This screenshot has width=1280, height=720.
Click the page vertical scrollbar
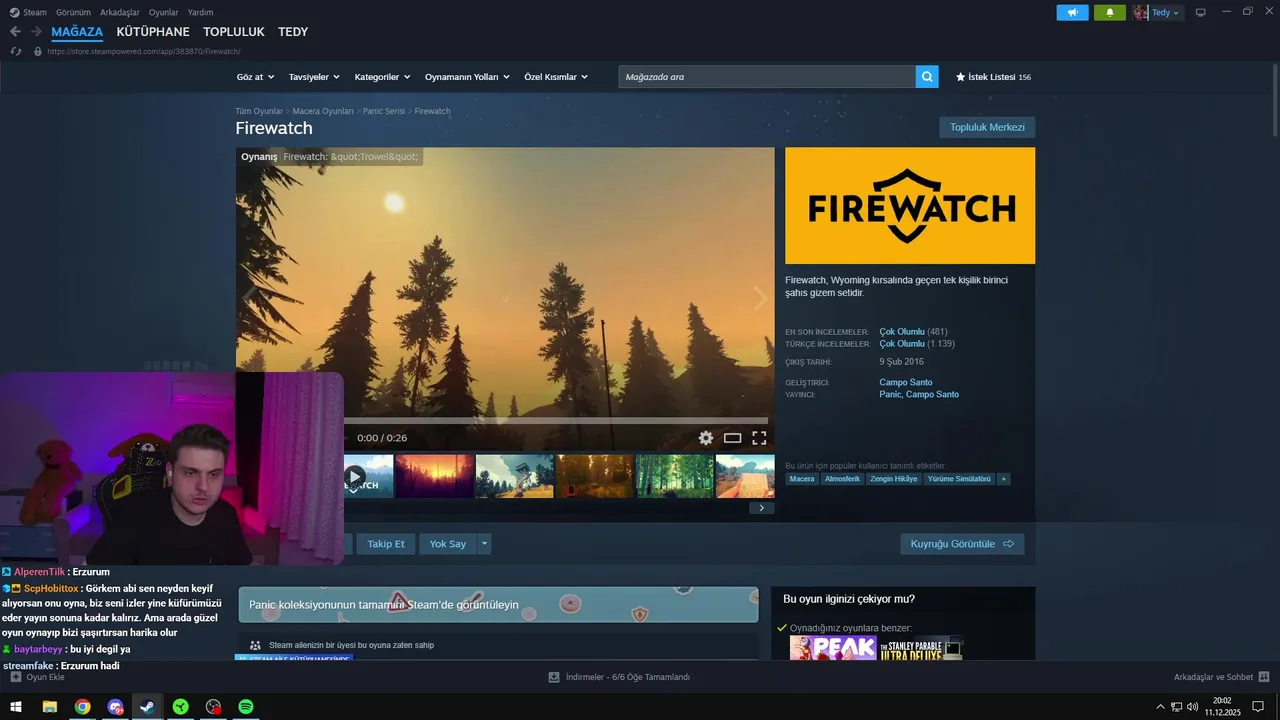point(1275,100)
